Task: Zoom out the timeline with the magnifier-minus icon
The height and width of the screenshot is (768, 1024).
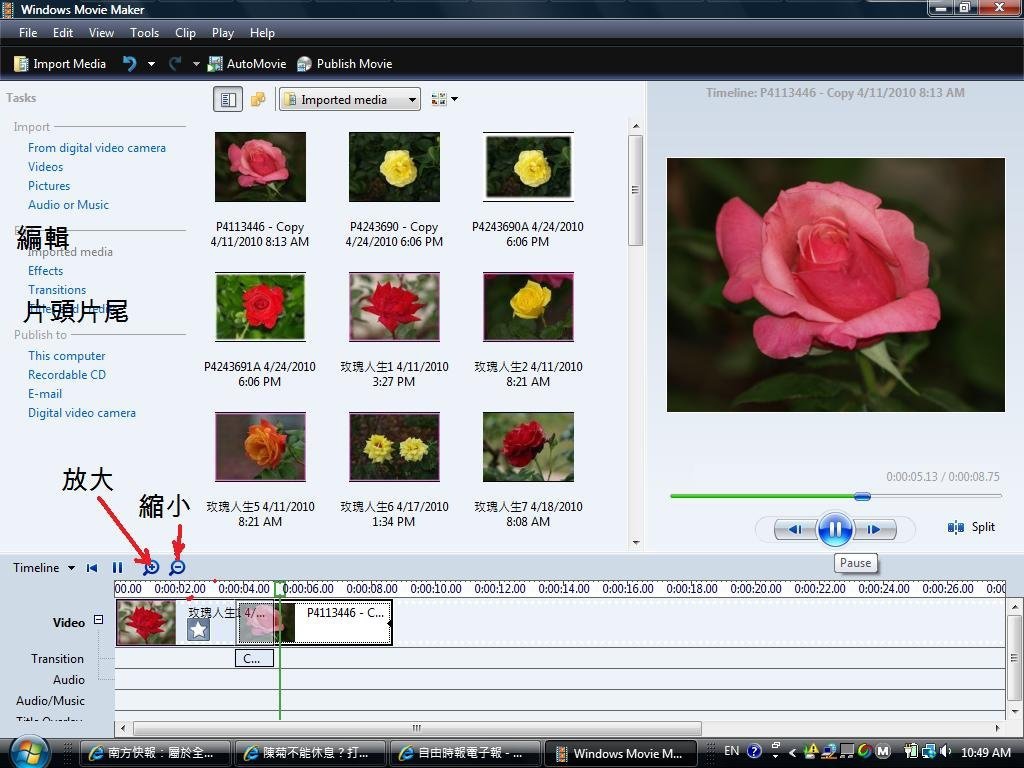Action: 177,568
